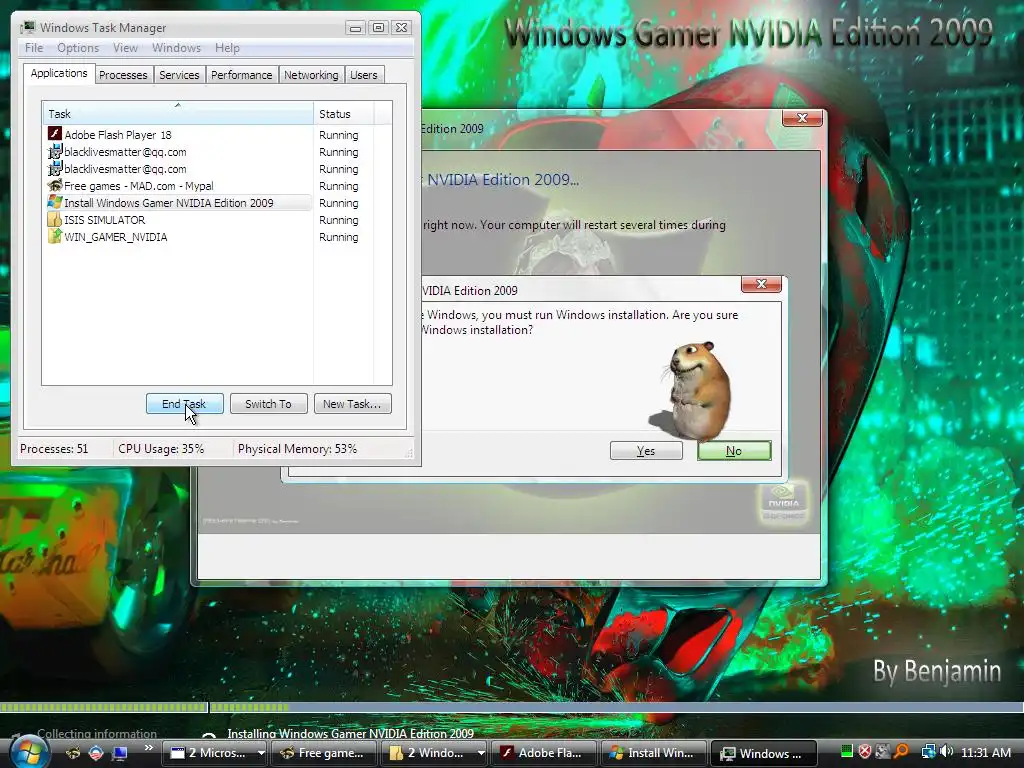Select the Free games - MAD.com - Mypal task
The height and width of the screenshot is (768, 1024).
179,185
